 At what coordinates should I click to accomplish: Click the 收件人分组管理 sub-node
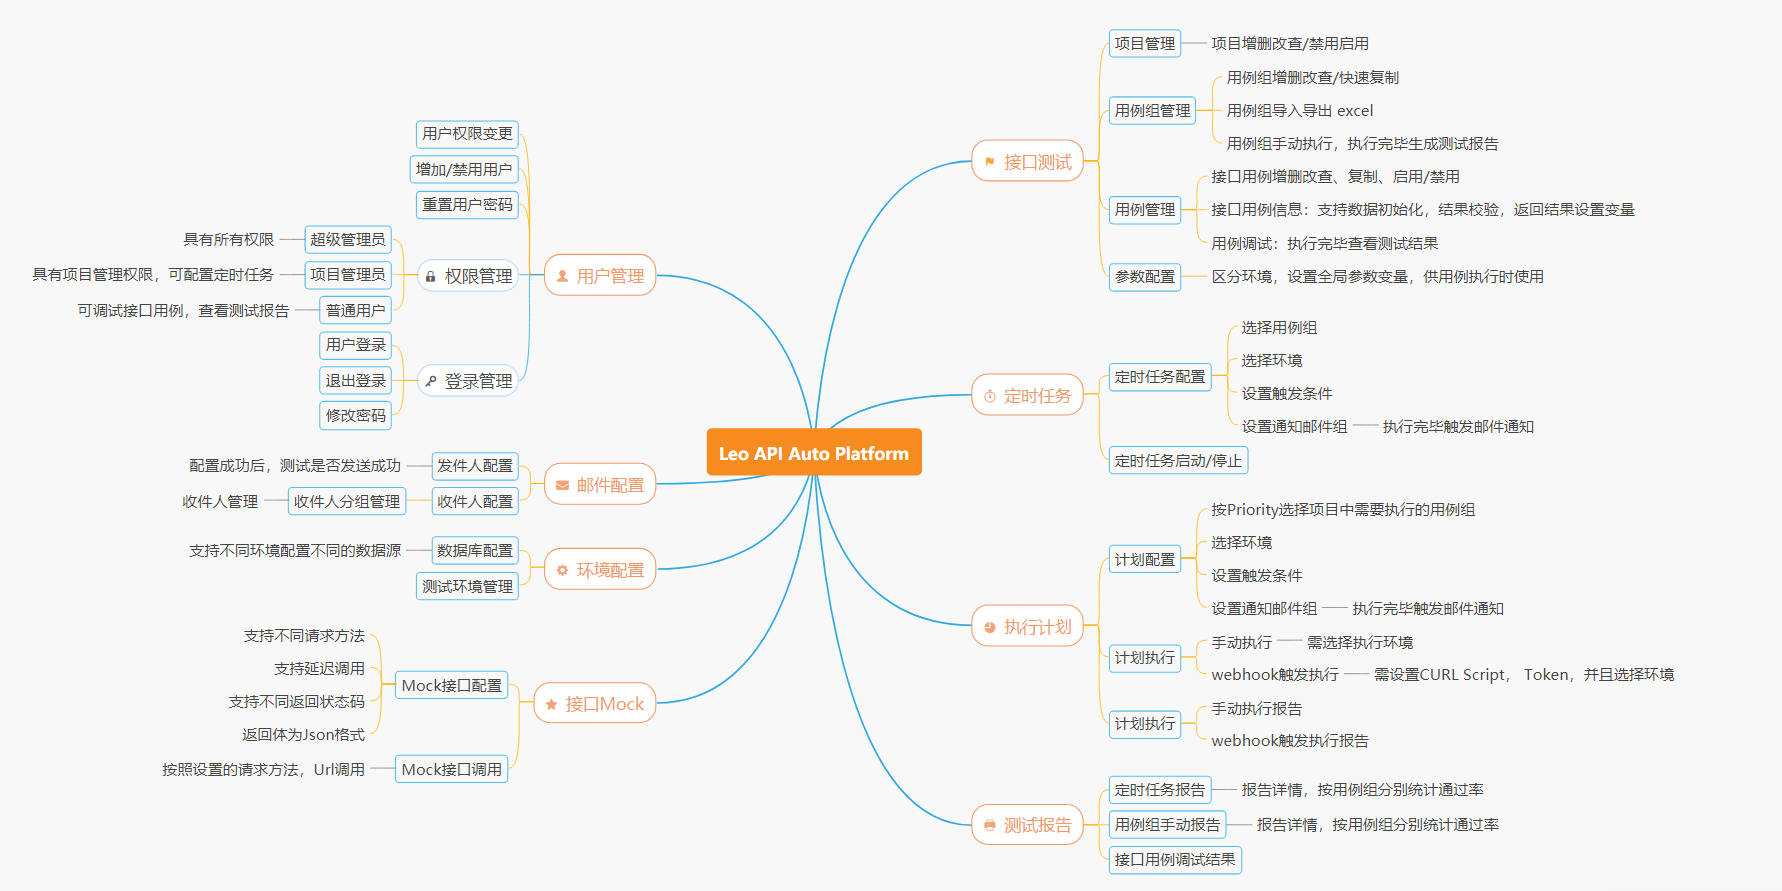pos(347,501)
